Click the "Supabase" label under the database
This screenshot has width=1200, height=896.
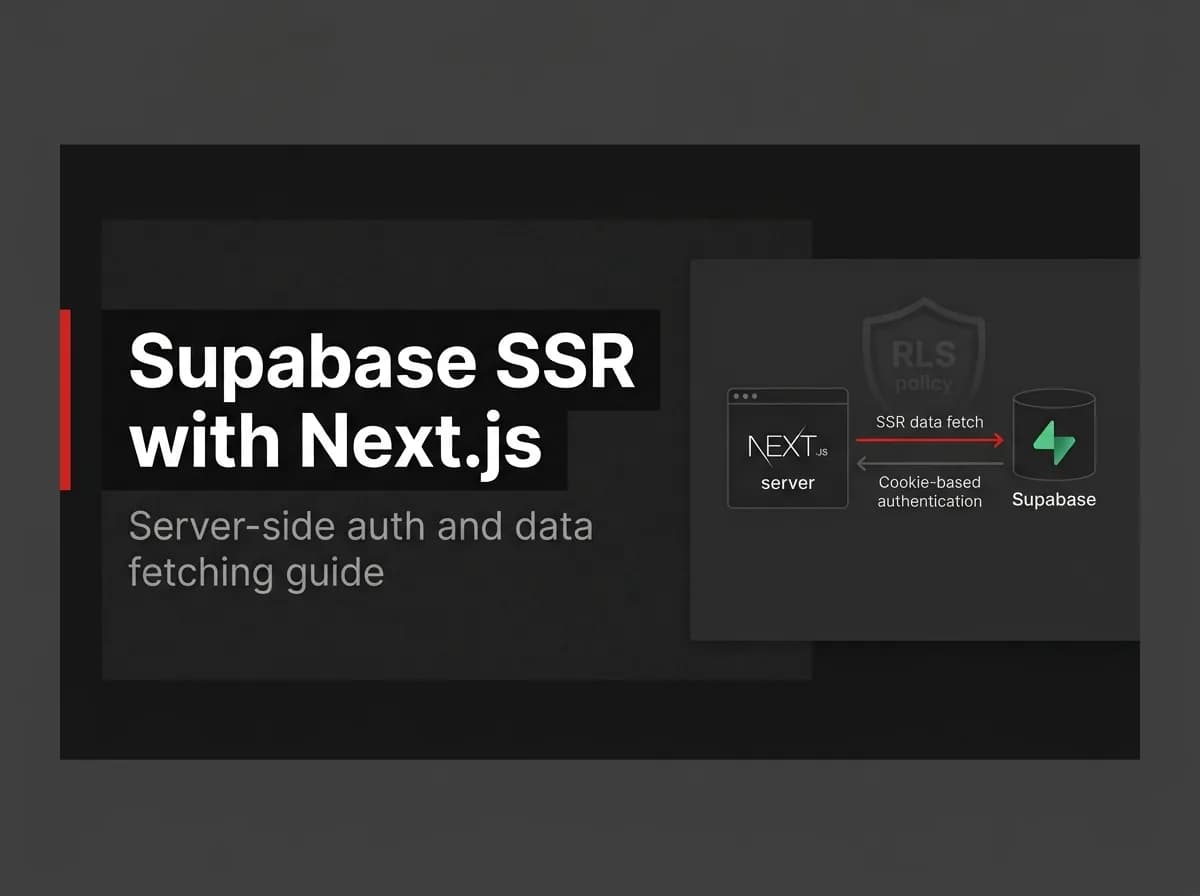[1054, 499]
